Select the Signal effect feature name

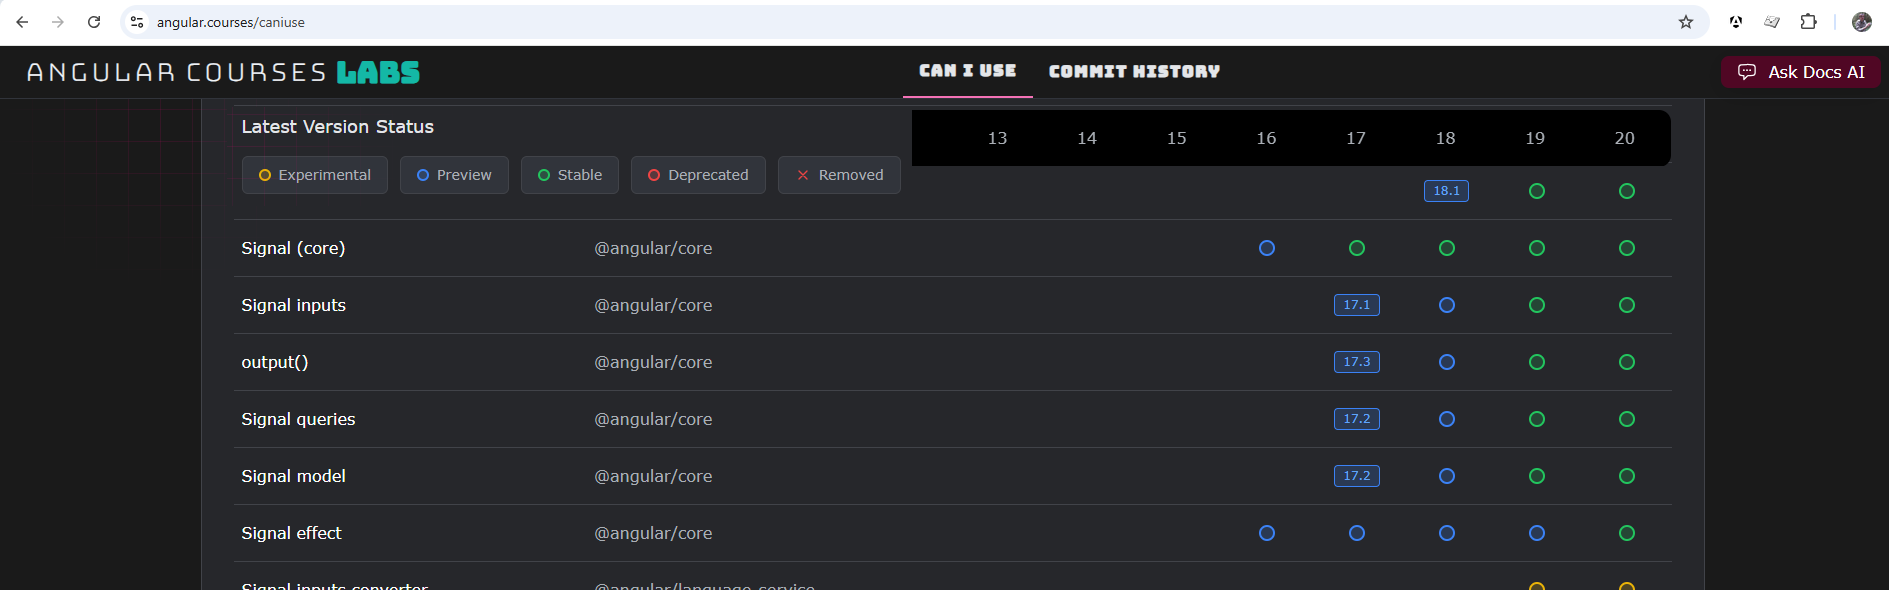pyautogui.click(x=291, y=533)
